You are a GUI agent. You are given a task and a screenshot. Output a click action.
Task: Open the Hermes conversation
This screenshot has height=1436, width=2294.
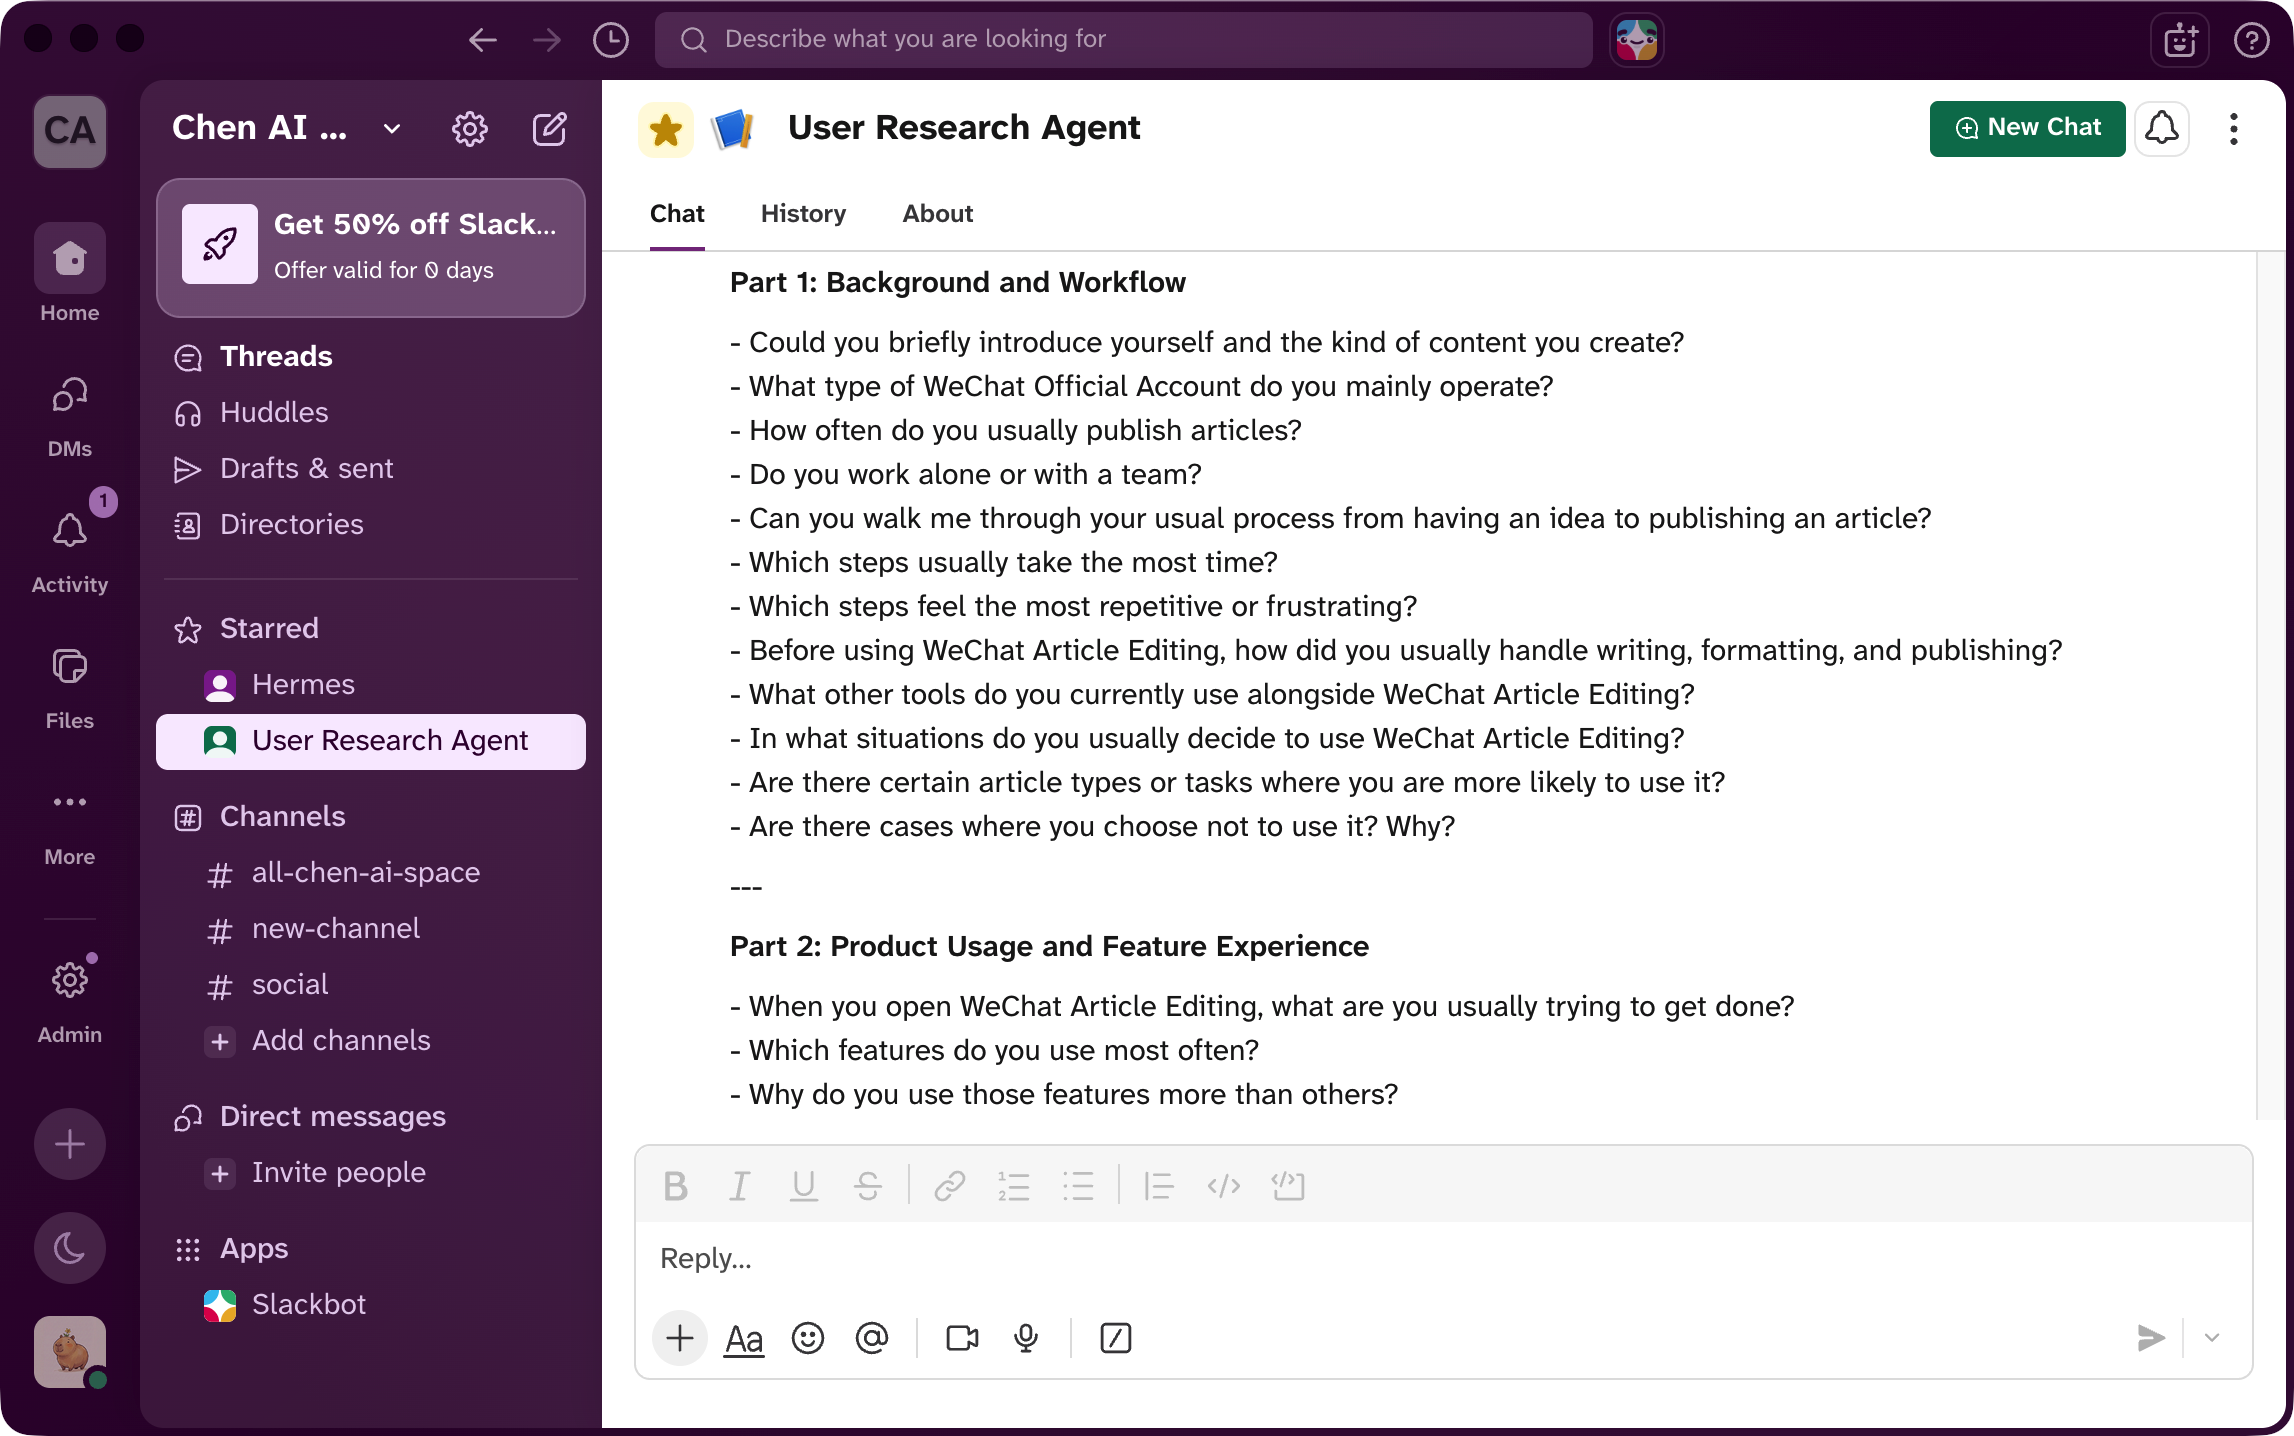tap(371, 685)
